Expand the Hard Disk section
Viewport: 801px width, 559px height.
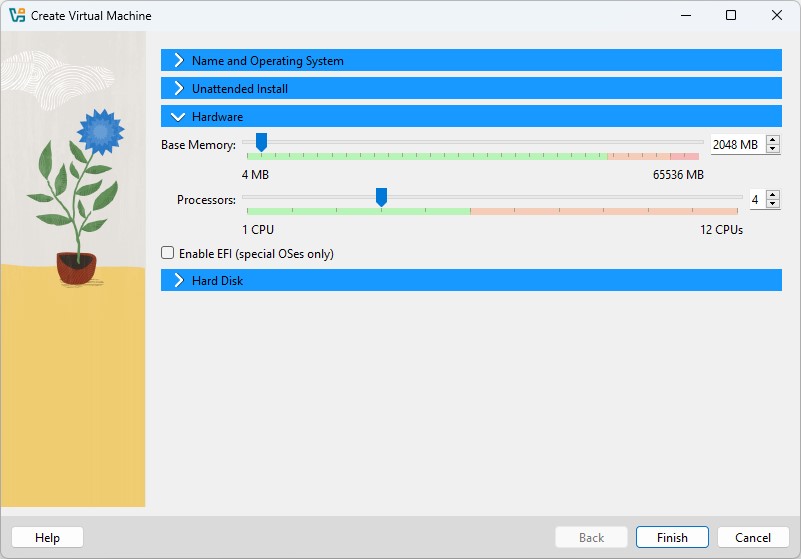471,281
